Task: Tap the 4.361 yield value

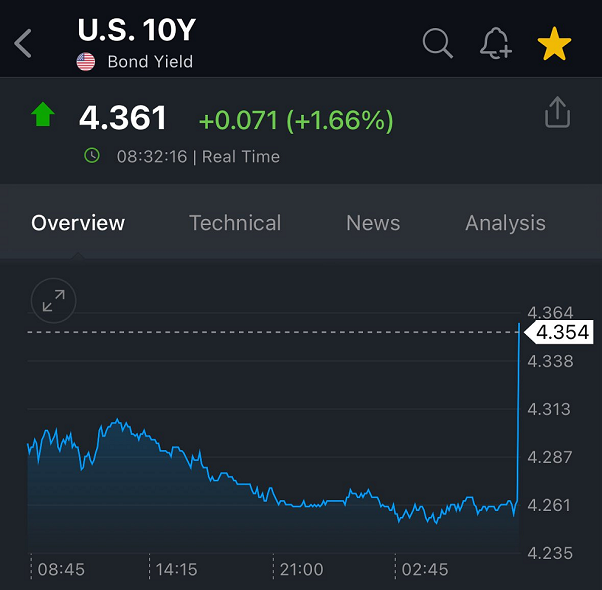Action: (x=123, y=119)
